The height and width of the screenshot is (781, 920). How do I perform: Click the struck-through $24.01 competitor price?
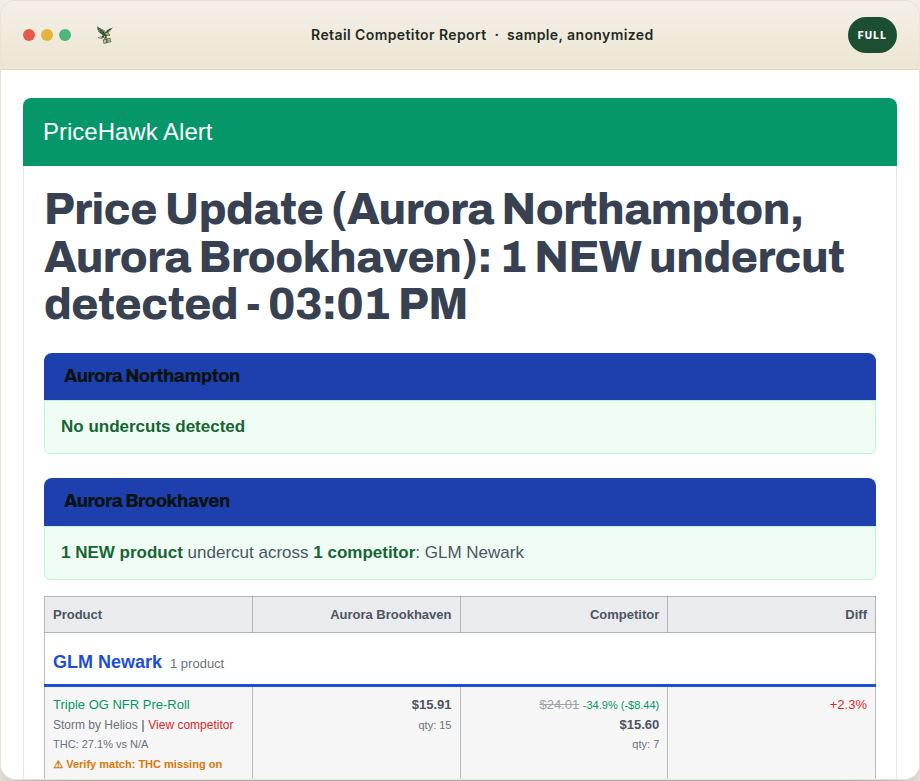pyautogui.click(x=559, y=705)
